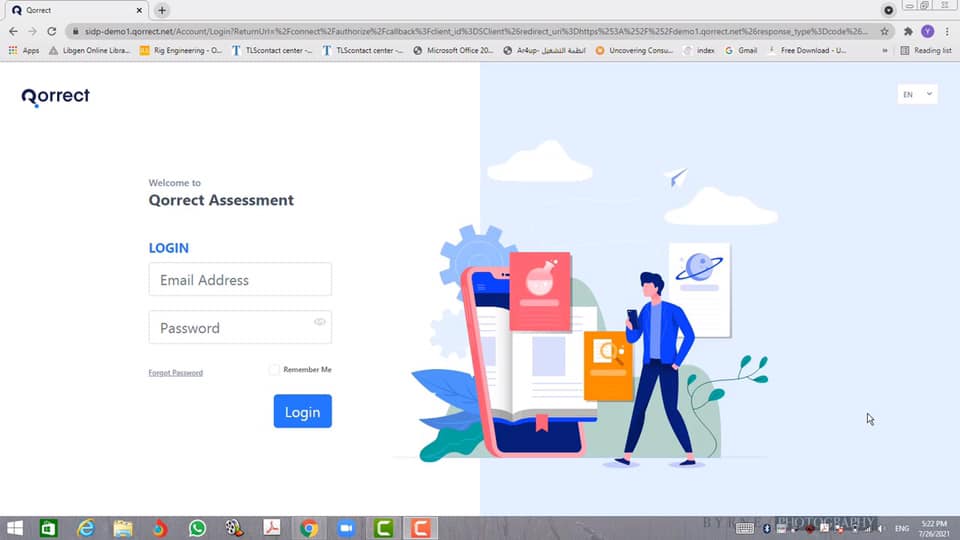Image resolution: width=960 pixels, height=540 pixels.
Task: Open a new browser tab
Action: pos(162,10)
